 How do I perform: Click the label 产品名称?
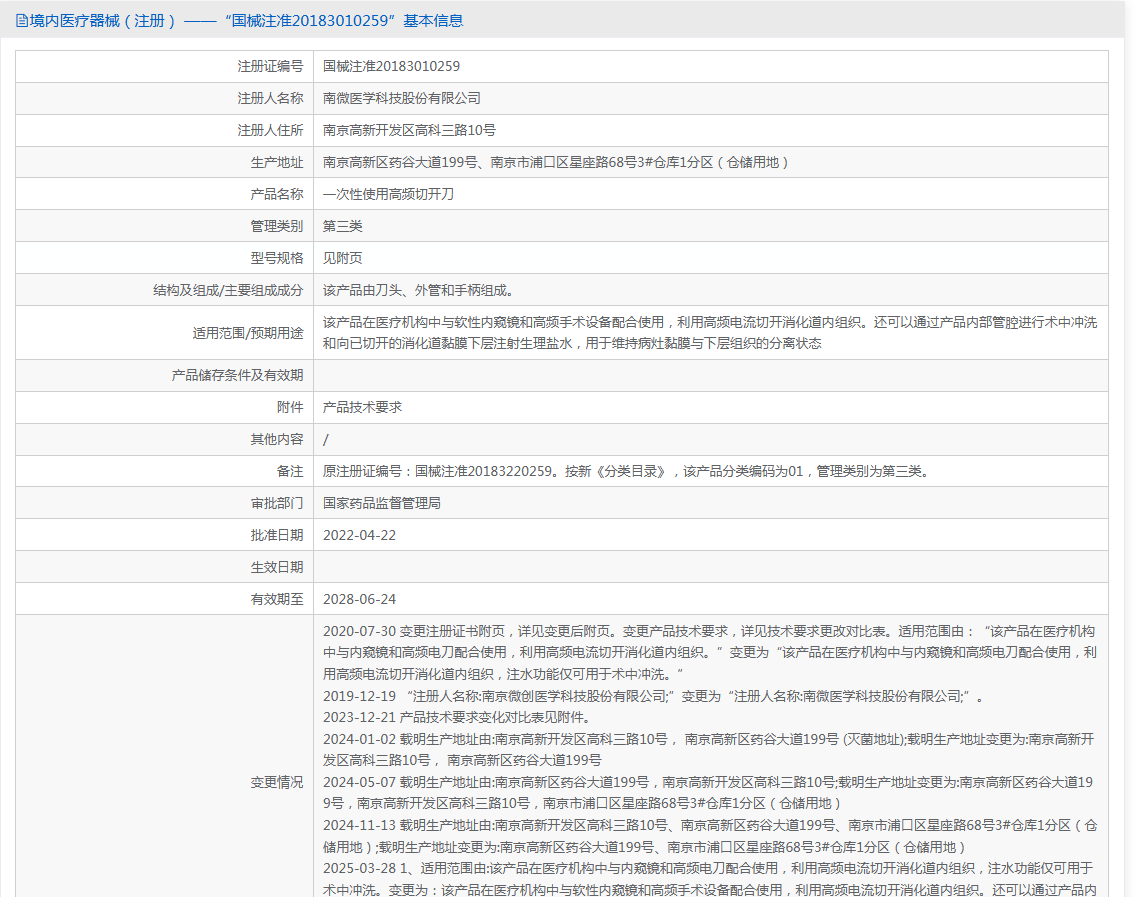(276, 195)
